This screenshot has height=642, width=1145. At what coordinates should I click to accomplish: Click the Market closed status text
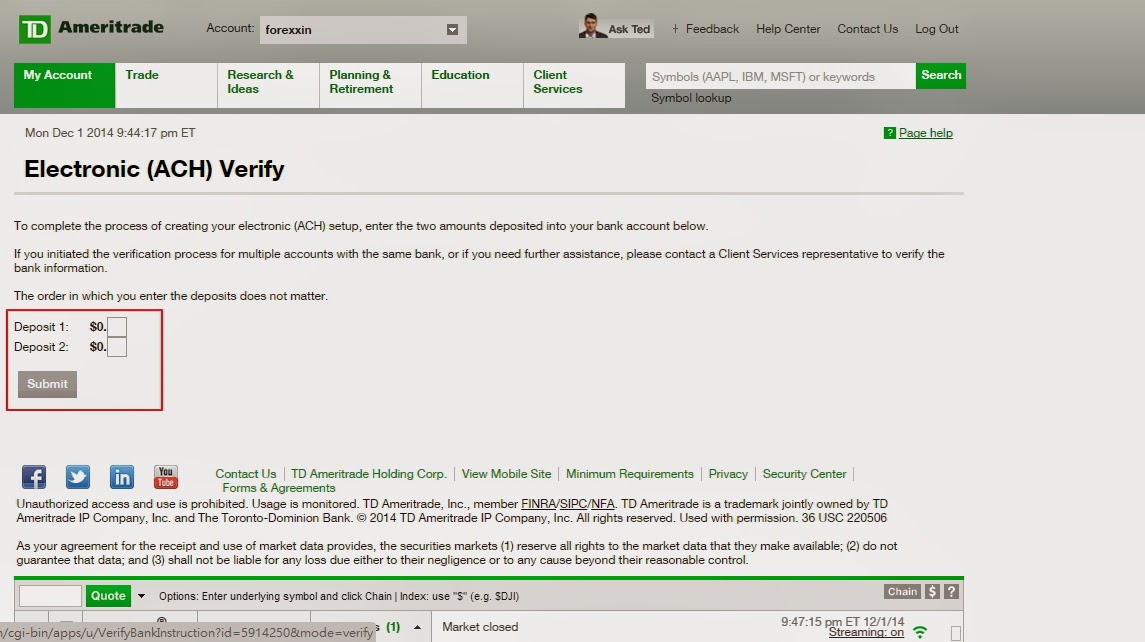click(x=480, y=627)
